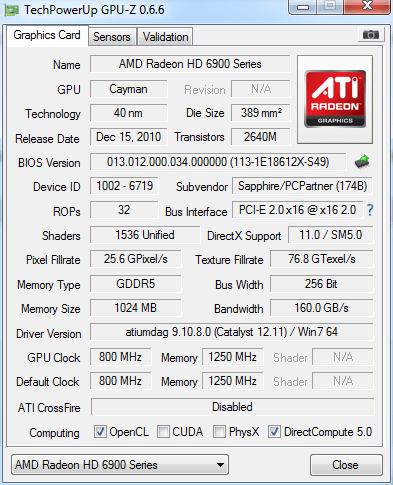The width and height of the screenshot is (393, 485).
Task: Click the GPU-Z title bar icon
Action: [x=11, y=10]
